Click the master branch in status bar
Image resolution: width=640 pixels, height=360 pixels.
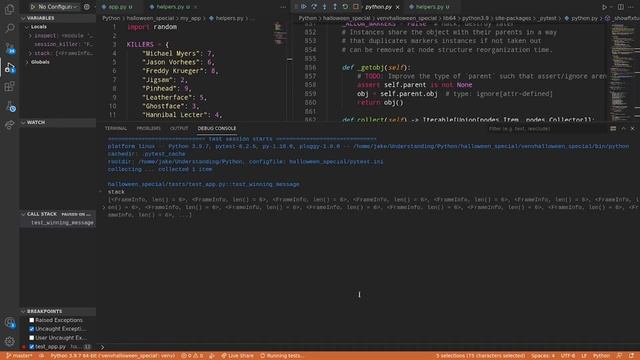(19, 356)
